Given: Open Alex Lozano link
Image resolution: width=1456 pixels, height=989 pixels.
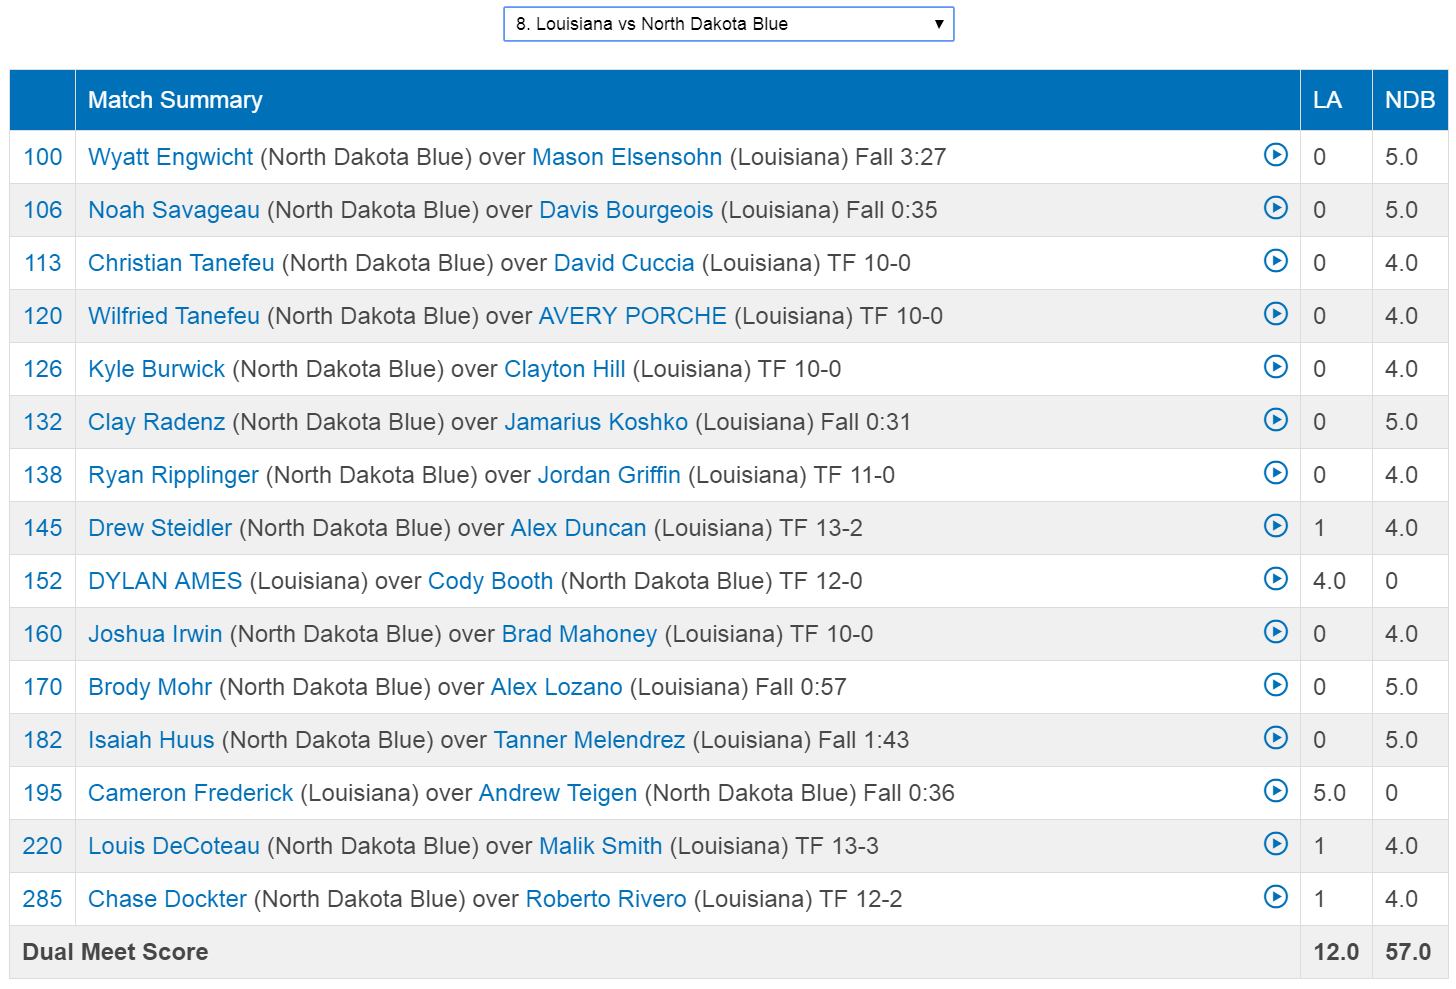Looking at the screenshot, I should pos(557,687).
